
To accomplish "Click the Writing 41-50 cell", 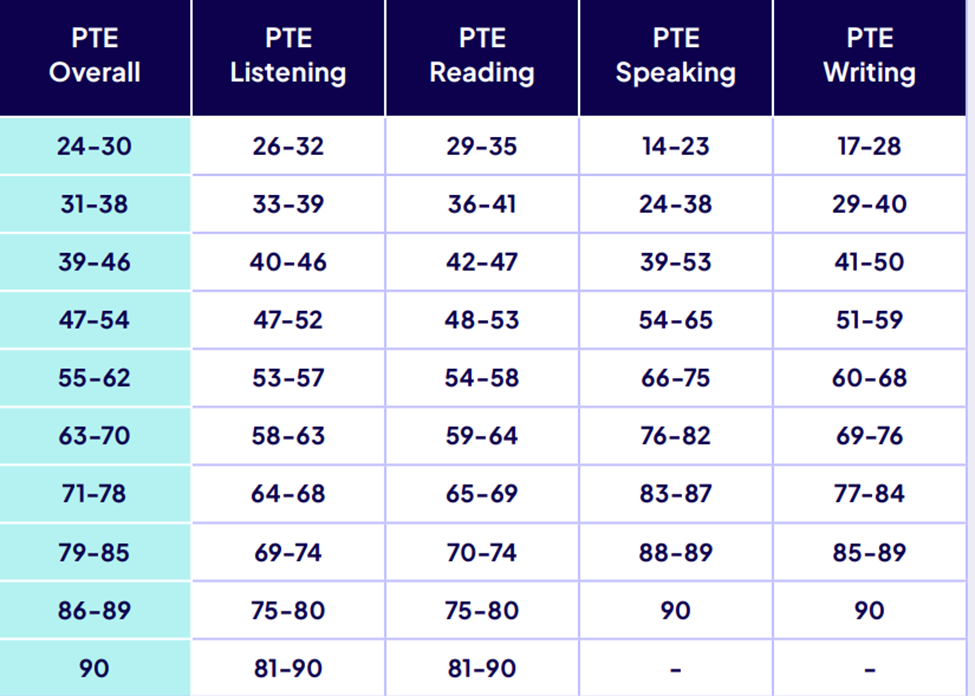I will (x=869, y=262).
